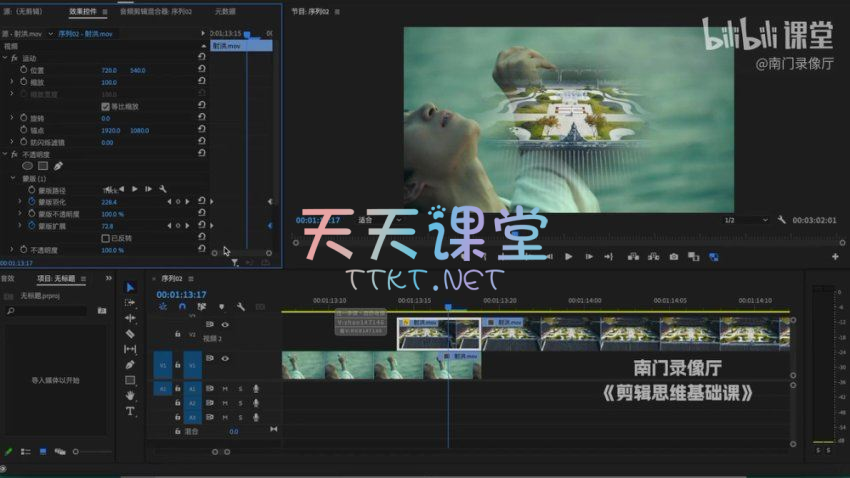This screenshot has width=850, height=478.
Task: Select the Type (T) tool
Action: click(x=130, y=411)
